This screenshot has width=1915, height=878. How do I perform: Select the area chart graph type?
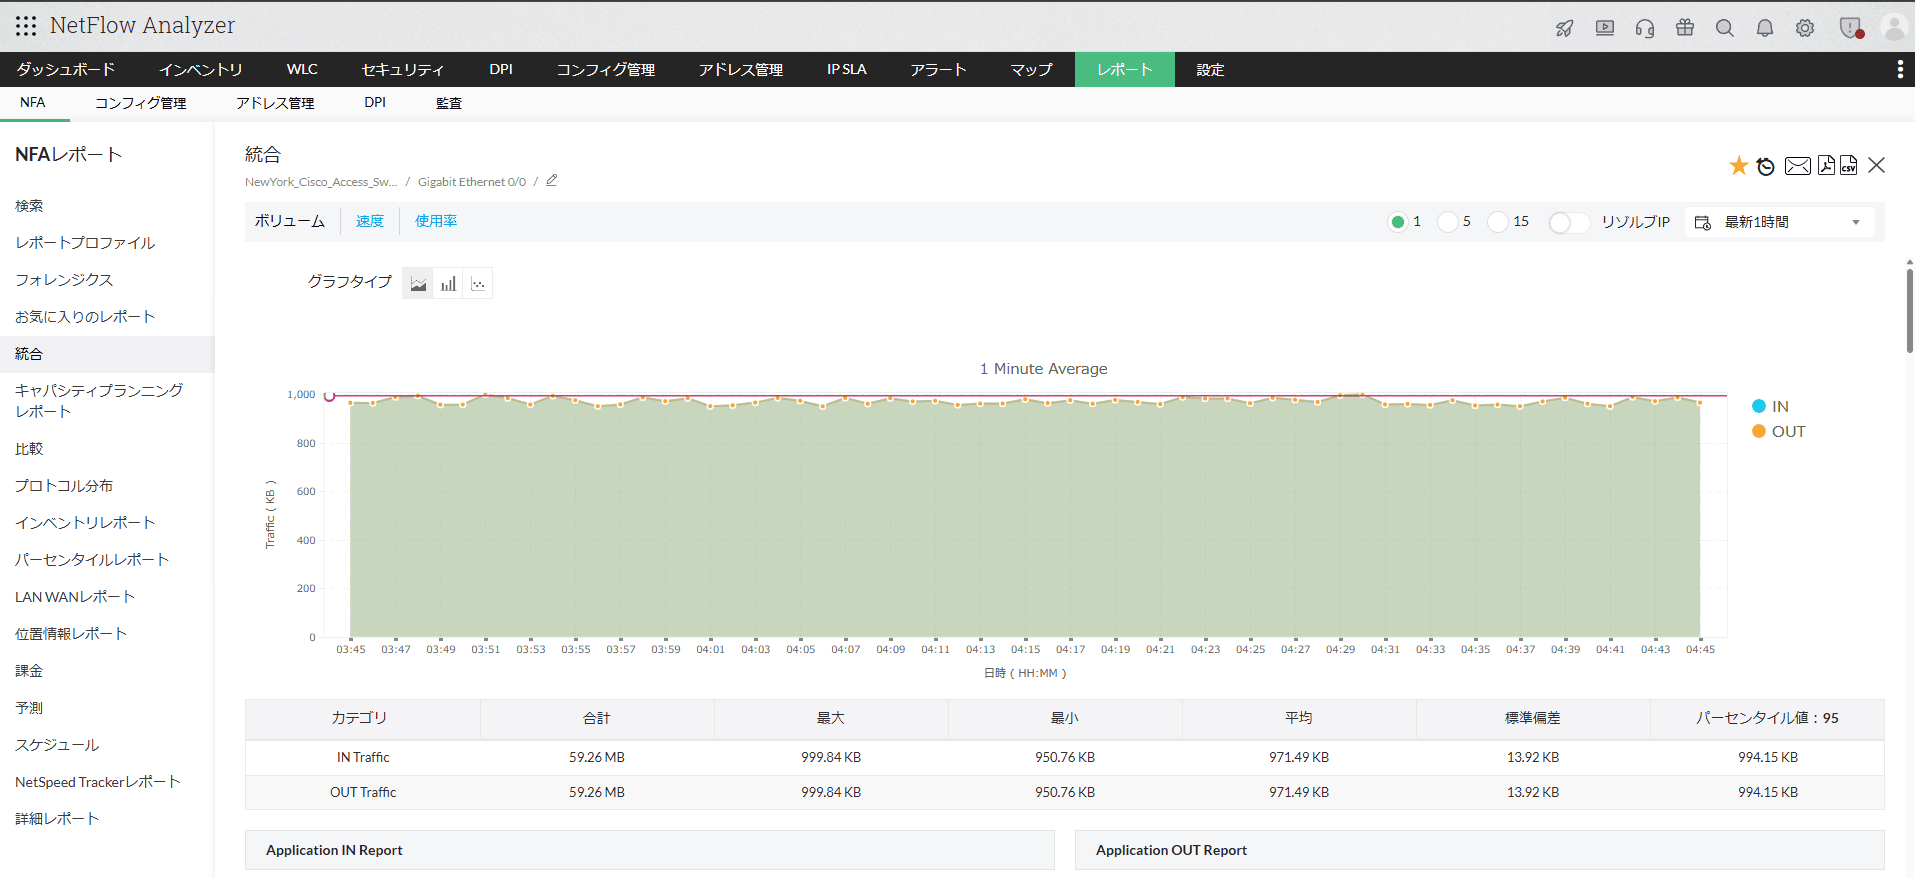418,284
